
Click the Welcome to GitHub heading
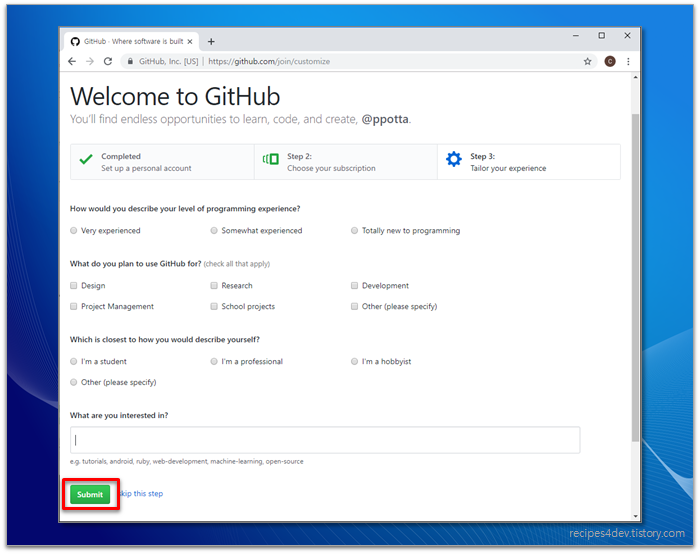point(175,96)
